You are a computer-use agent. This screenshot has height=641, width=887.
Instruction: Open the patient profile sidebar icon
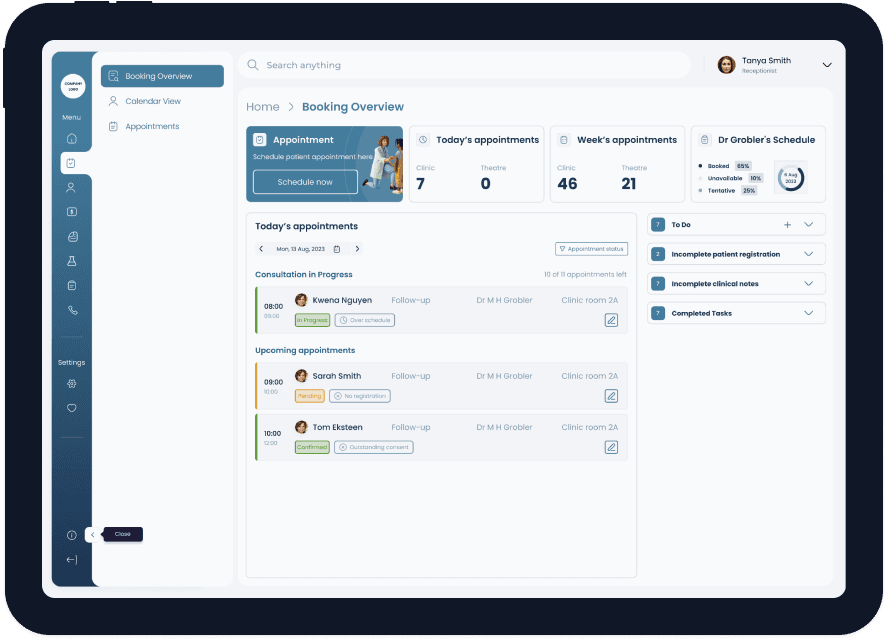71,187
